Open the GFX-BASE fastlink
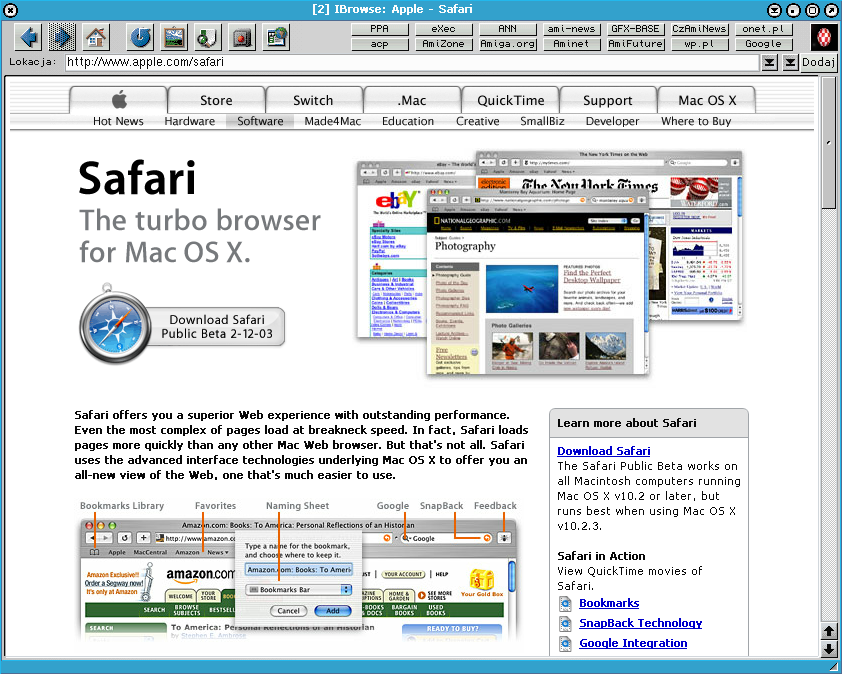 [x=636, y=29]
